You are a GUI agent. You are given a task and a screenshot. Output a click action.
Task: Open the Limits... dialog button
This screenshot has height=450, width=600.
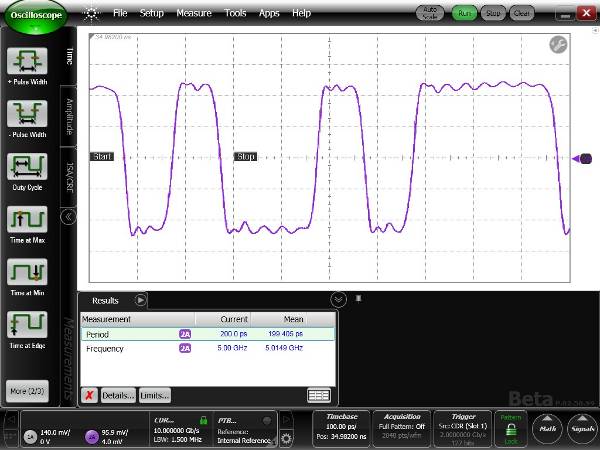[154, 395]
